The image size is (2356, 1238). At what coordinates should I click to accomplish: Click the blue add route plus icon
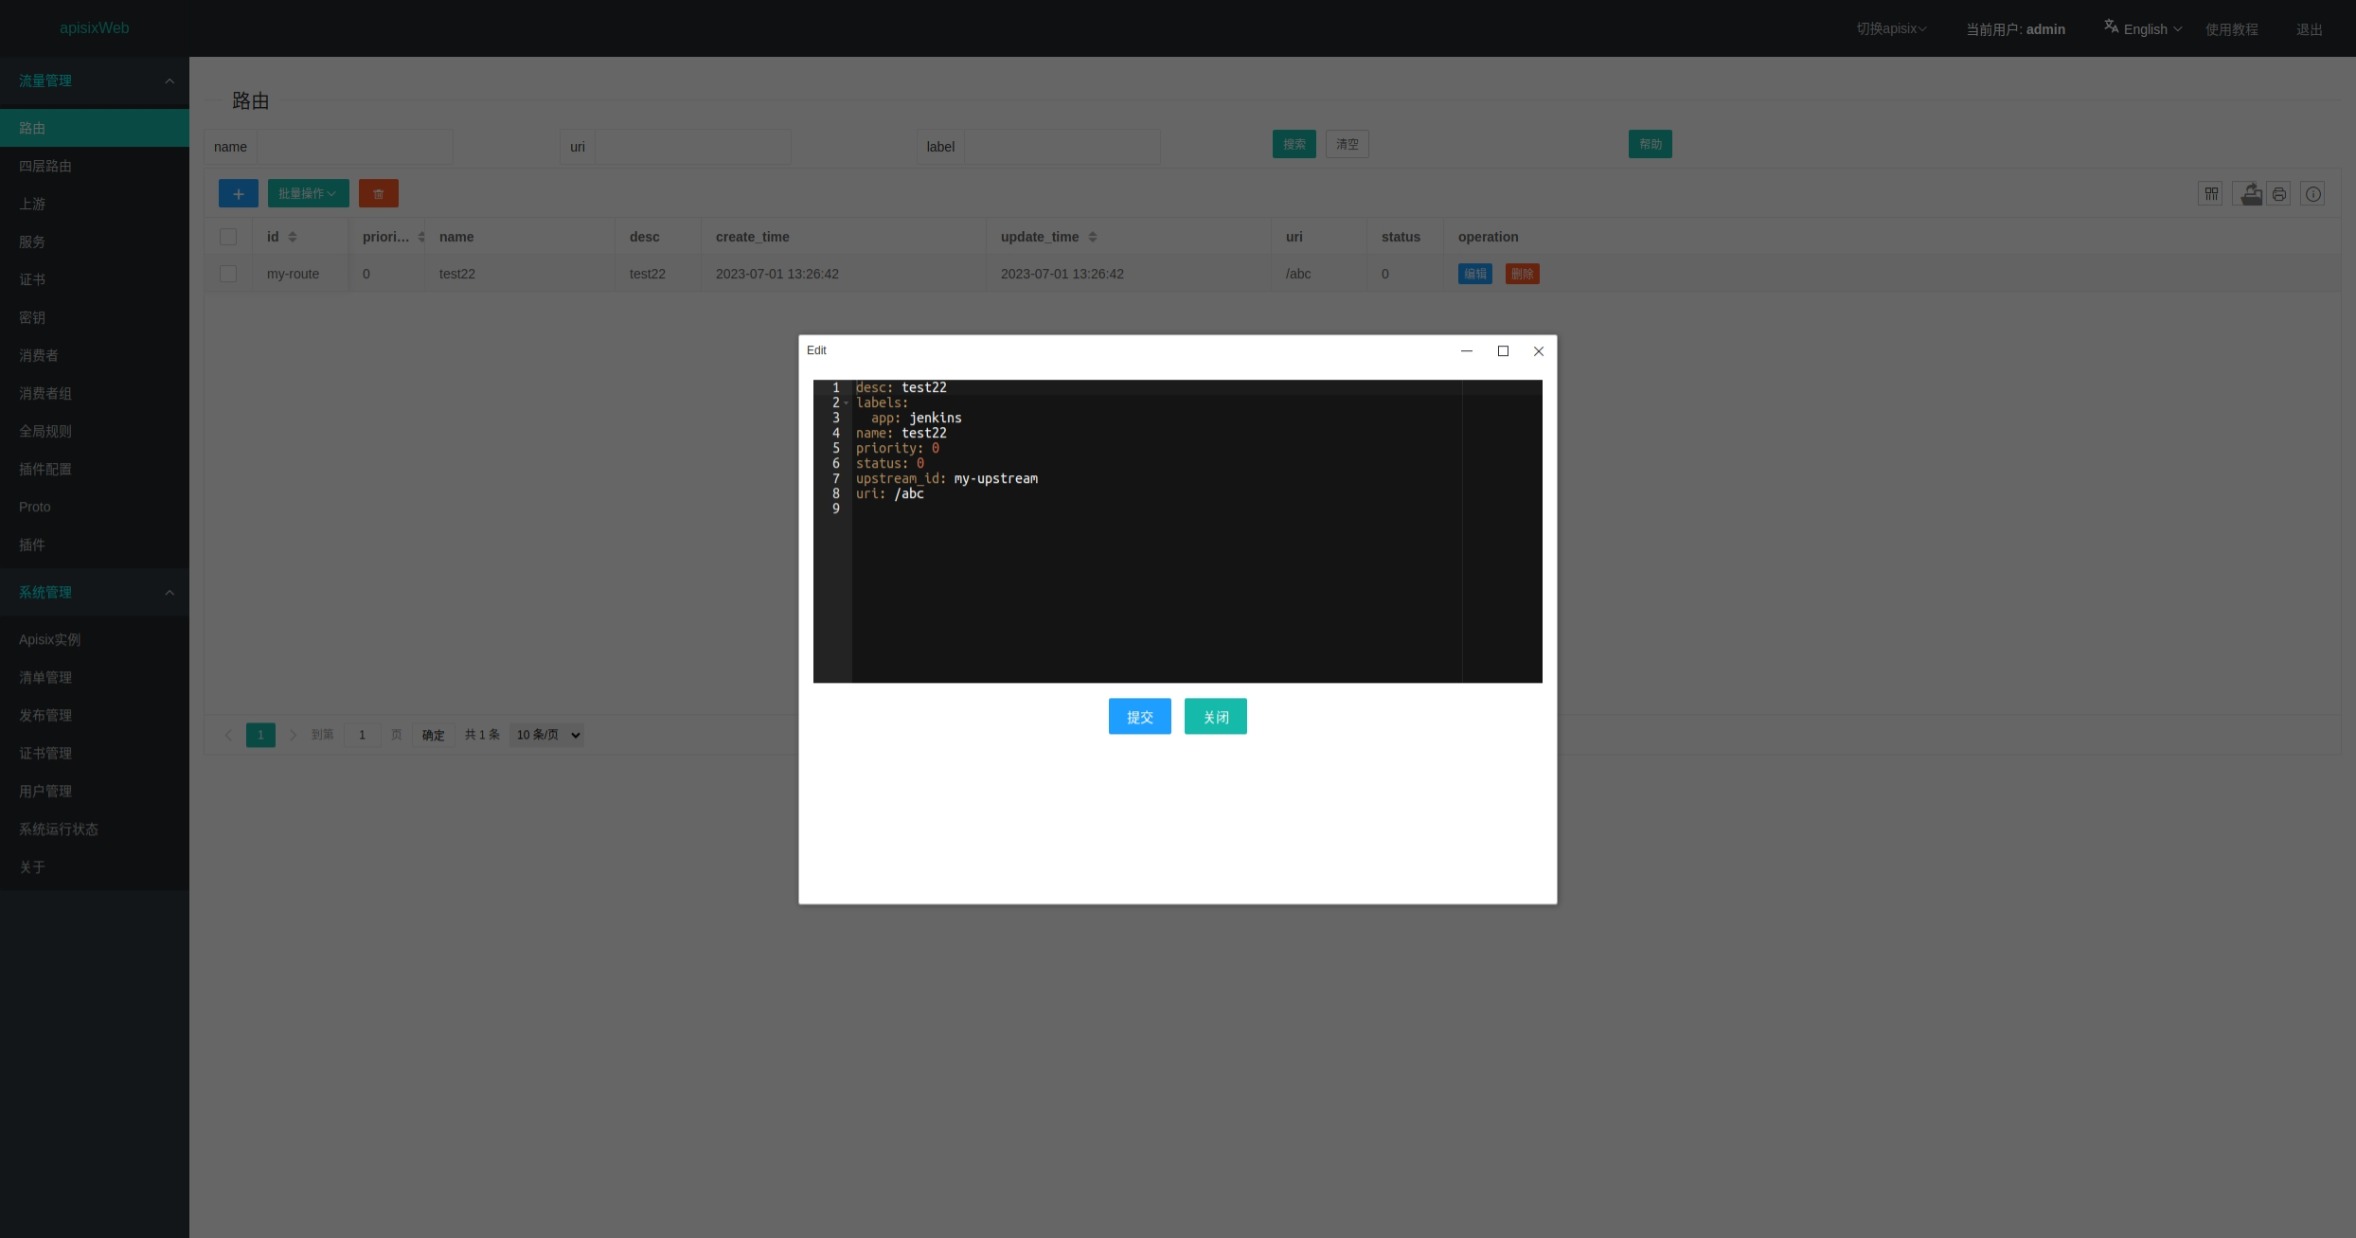pos(238,194)
